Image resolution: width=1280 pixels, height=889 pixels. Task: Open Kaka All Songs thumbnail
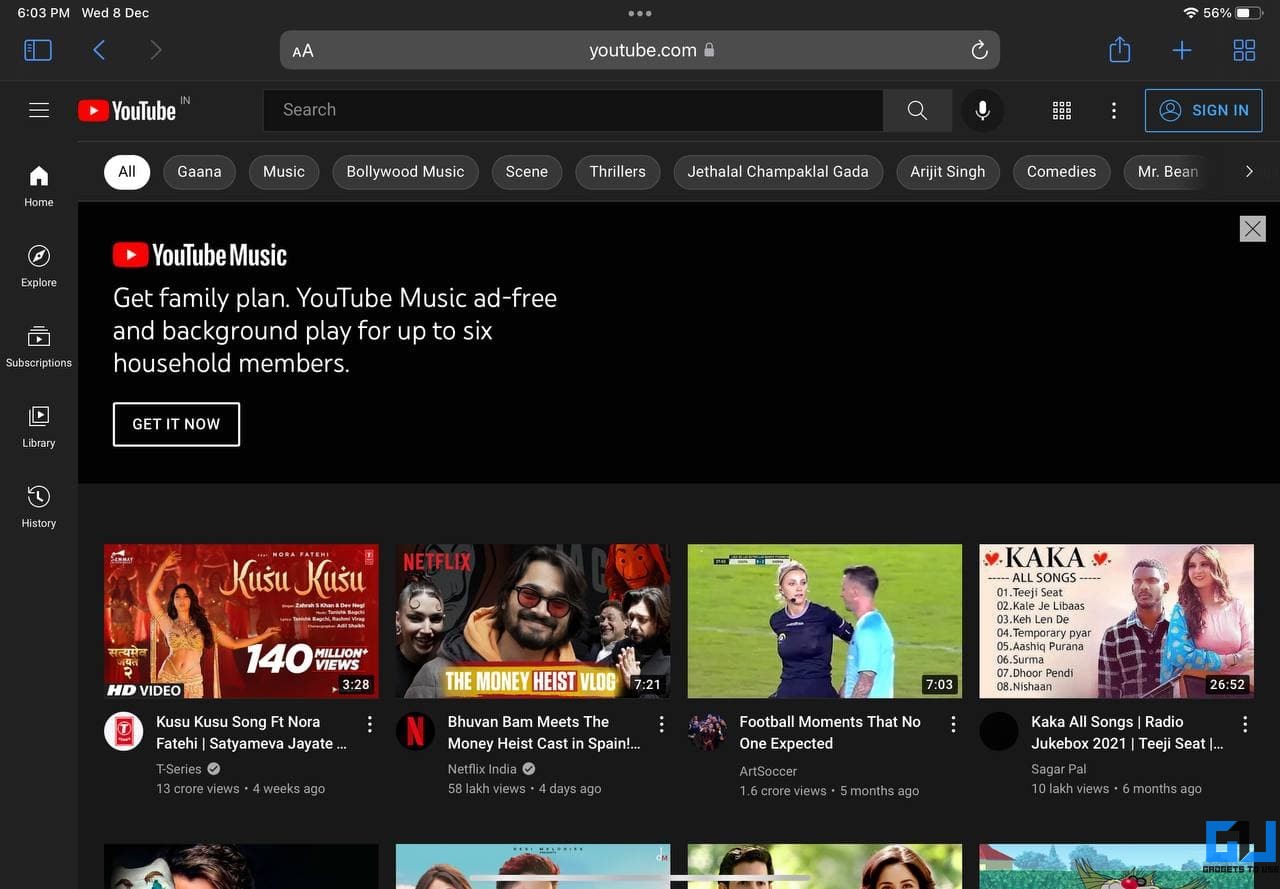pos(1117,621)
